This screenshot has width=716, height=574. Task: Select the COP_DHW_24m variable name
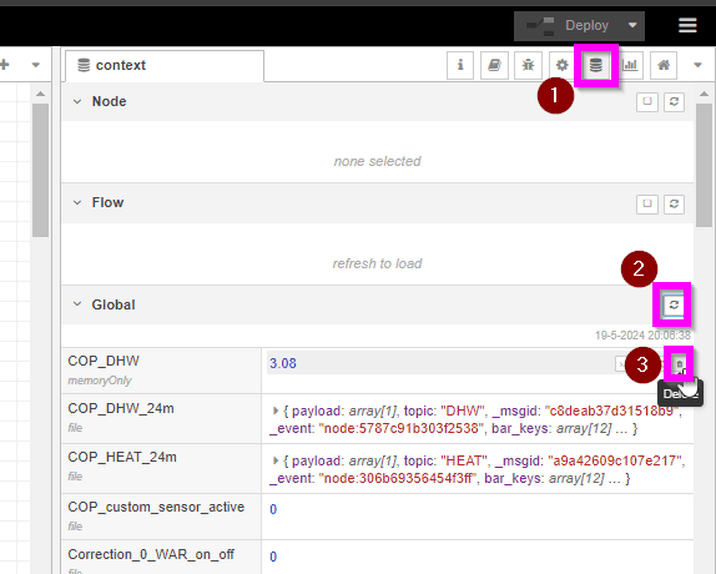(x=121, y=408)
